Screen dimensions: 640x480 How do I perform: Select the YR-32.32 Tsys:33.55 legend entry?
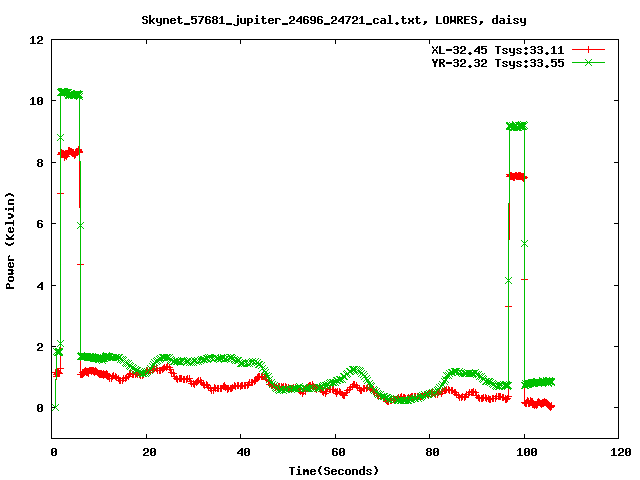tap(498, 63)
